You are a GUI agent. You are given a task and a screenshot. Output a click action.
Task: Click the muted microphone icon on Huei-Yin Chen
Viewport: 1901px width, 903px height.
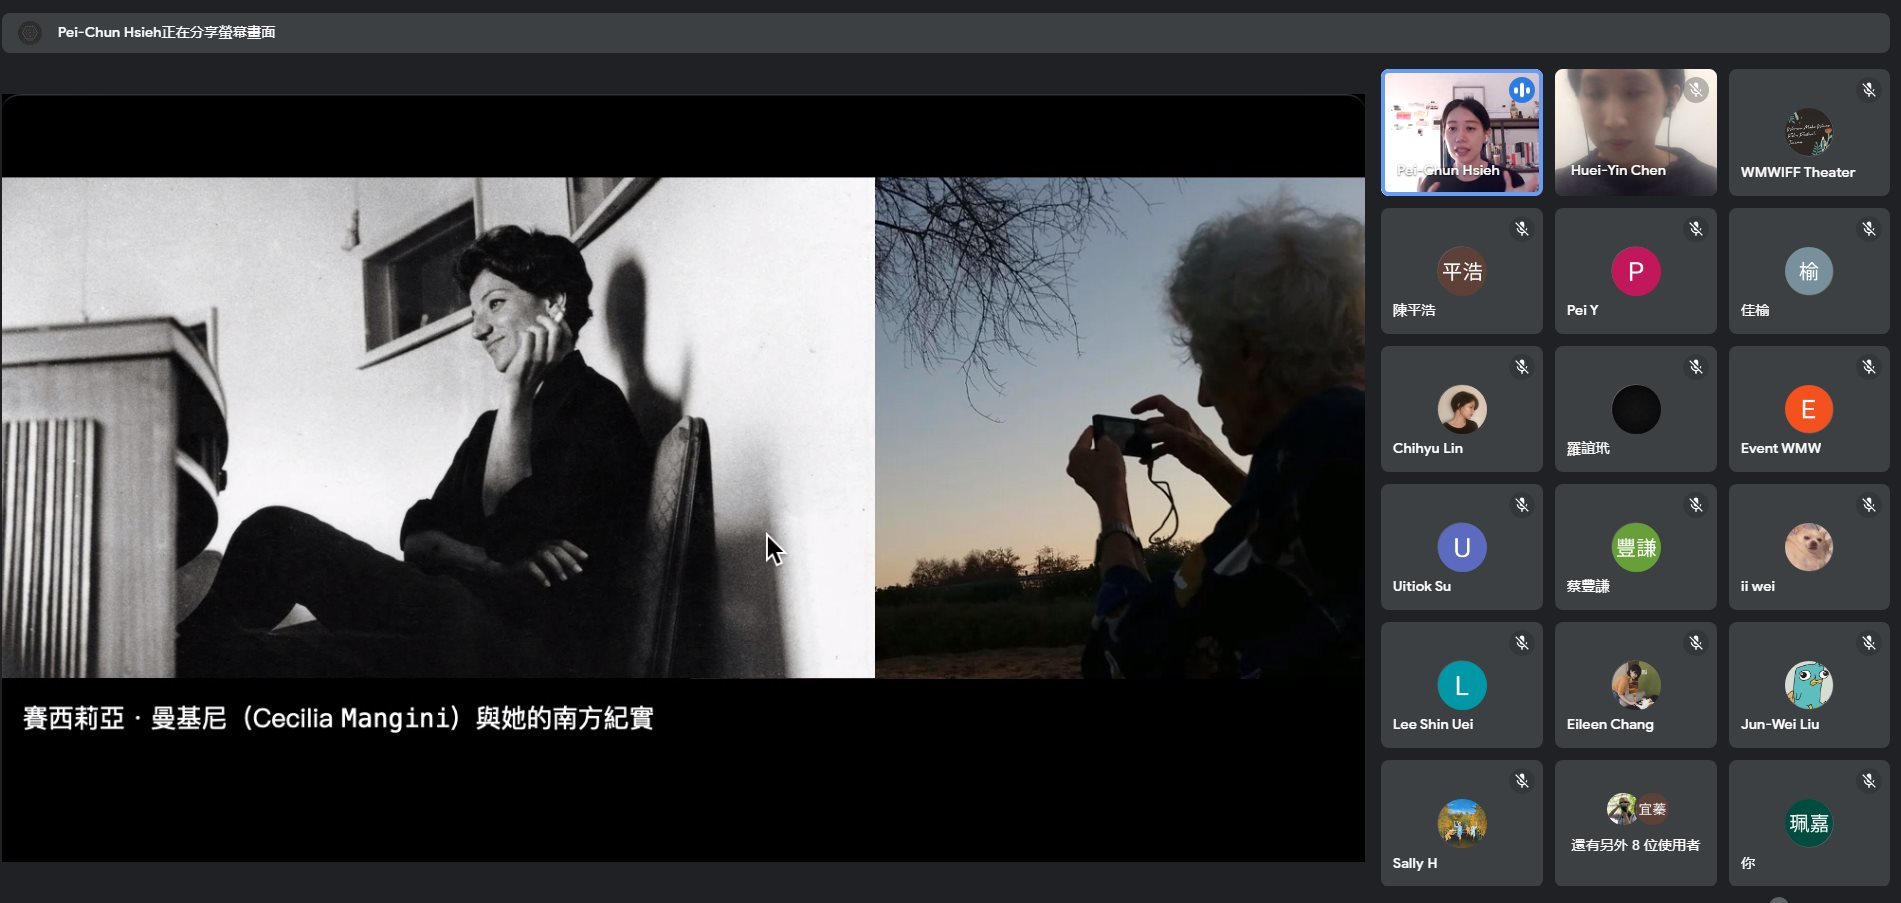[x=1695, y=90]
